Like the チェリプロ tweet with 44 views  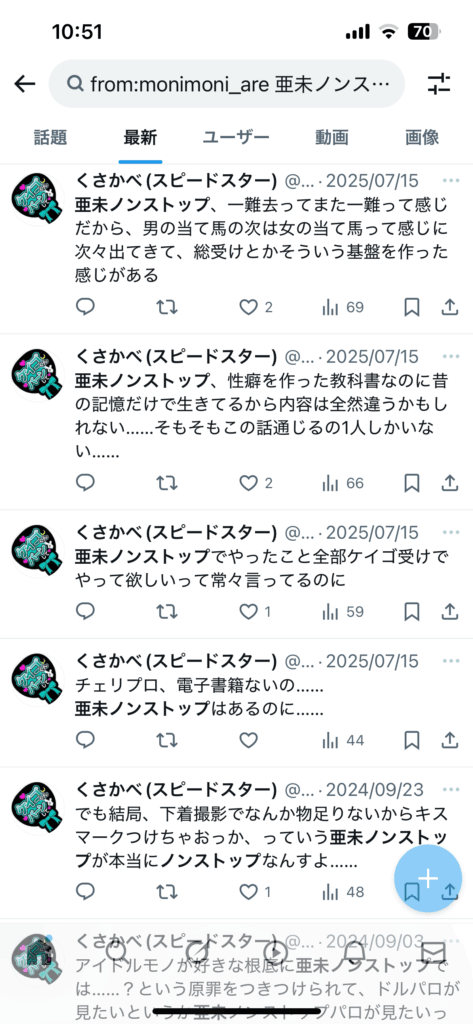(x=248, y=740)
